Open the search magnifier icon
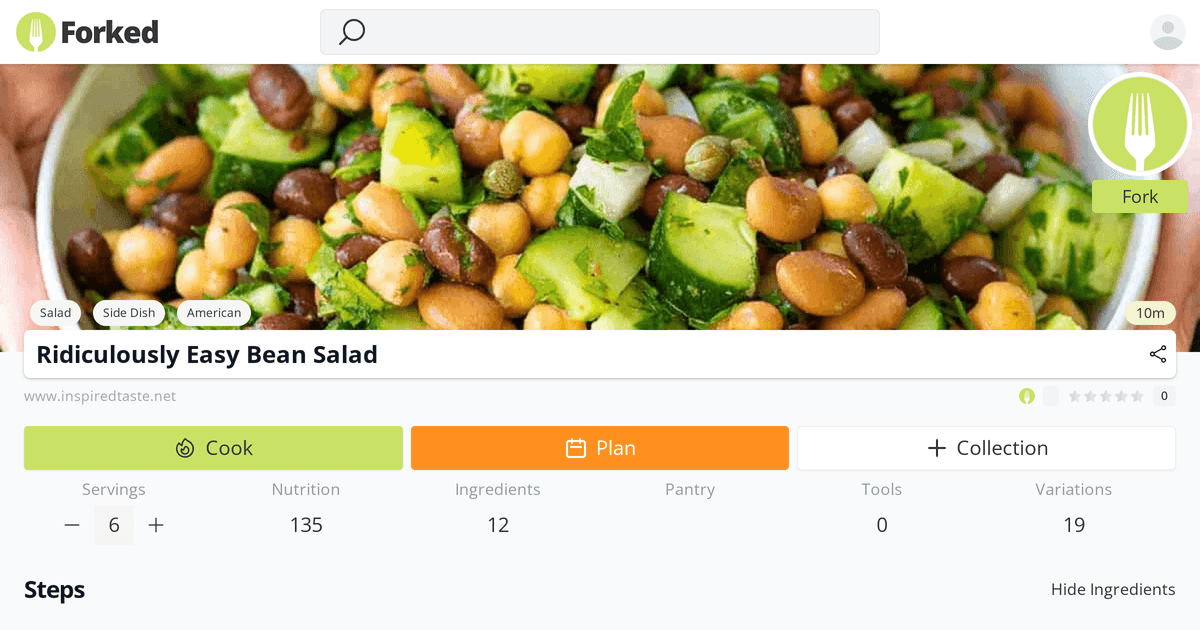 (350, 31)
